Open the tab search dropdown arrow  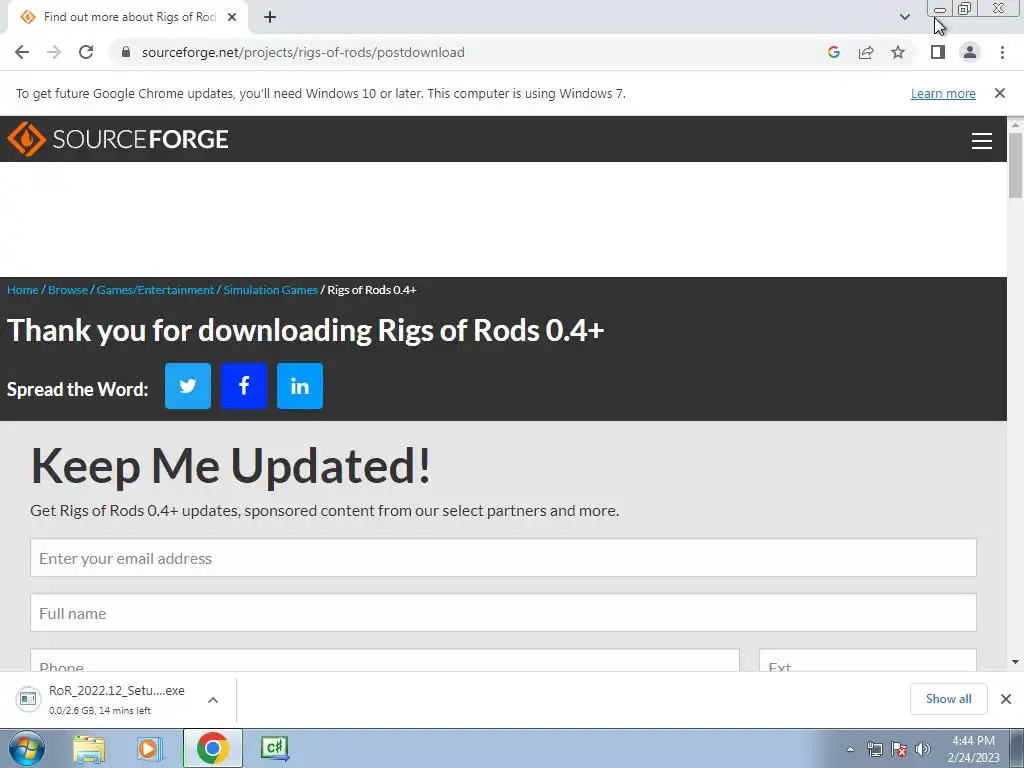(x=904, y=17)
